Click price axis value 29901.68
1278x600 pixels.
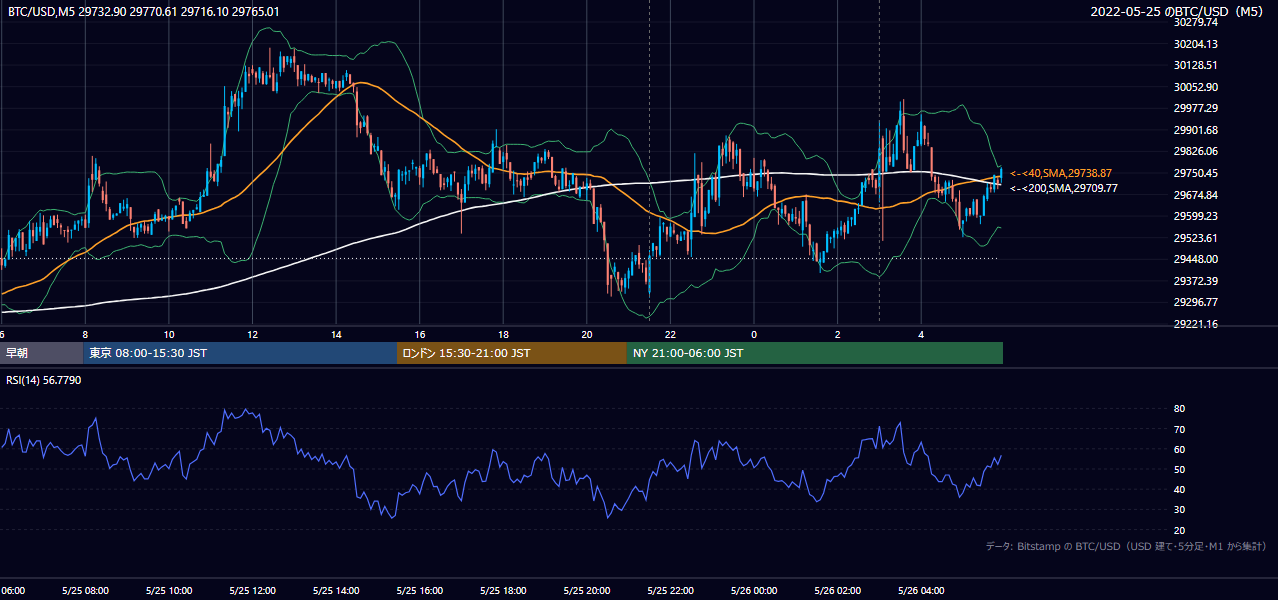(1196, 130)
